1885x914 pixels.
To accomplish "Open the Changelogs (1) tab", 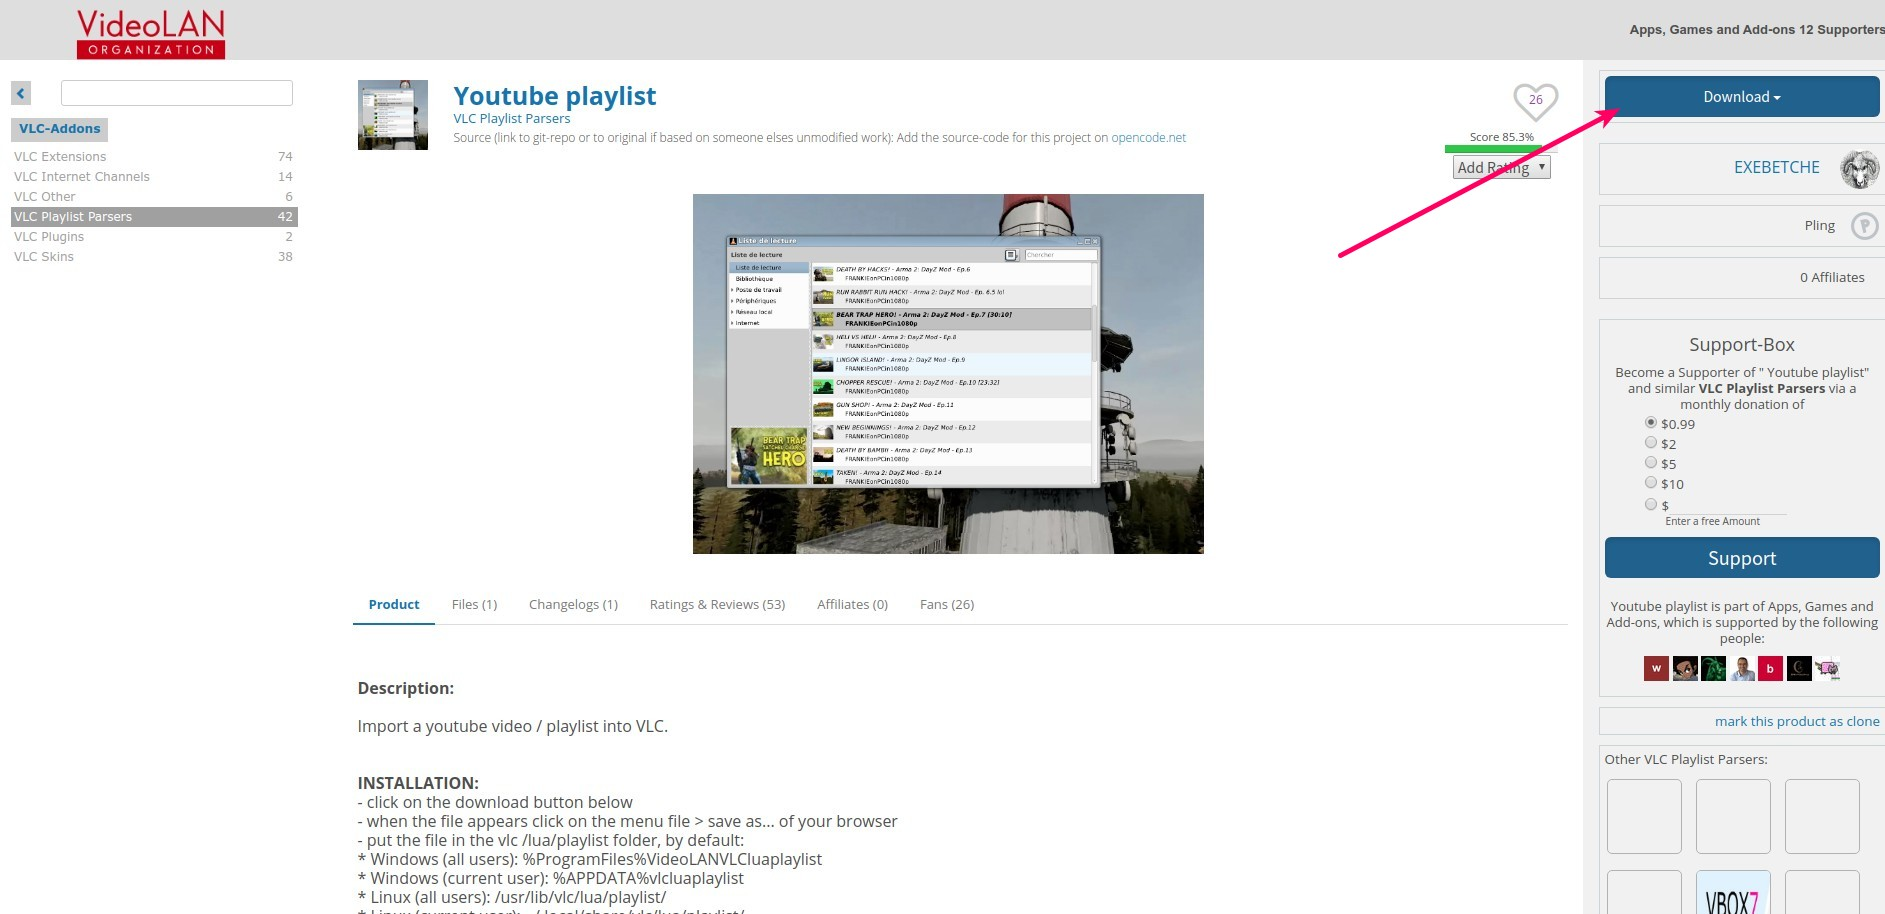I will pos(573,604).
